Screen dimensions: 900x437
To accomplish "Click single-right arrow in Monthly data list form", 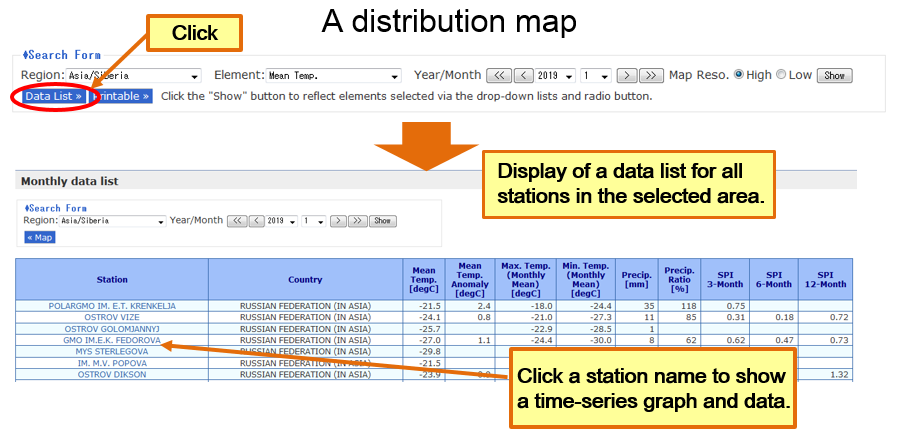I will click(338, 221).
